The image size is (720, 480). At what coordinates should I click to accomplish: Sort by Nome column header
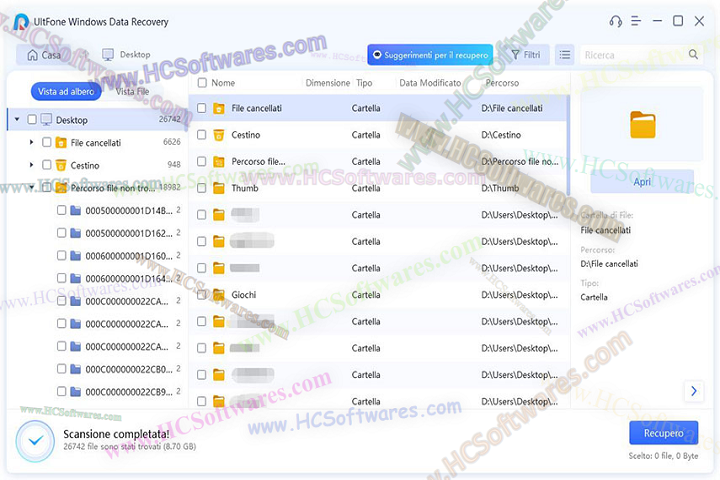(x=223, y=83)
